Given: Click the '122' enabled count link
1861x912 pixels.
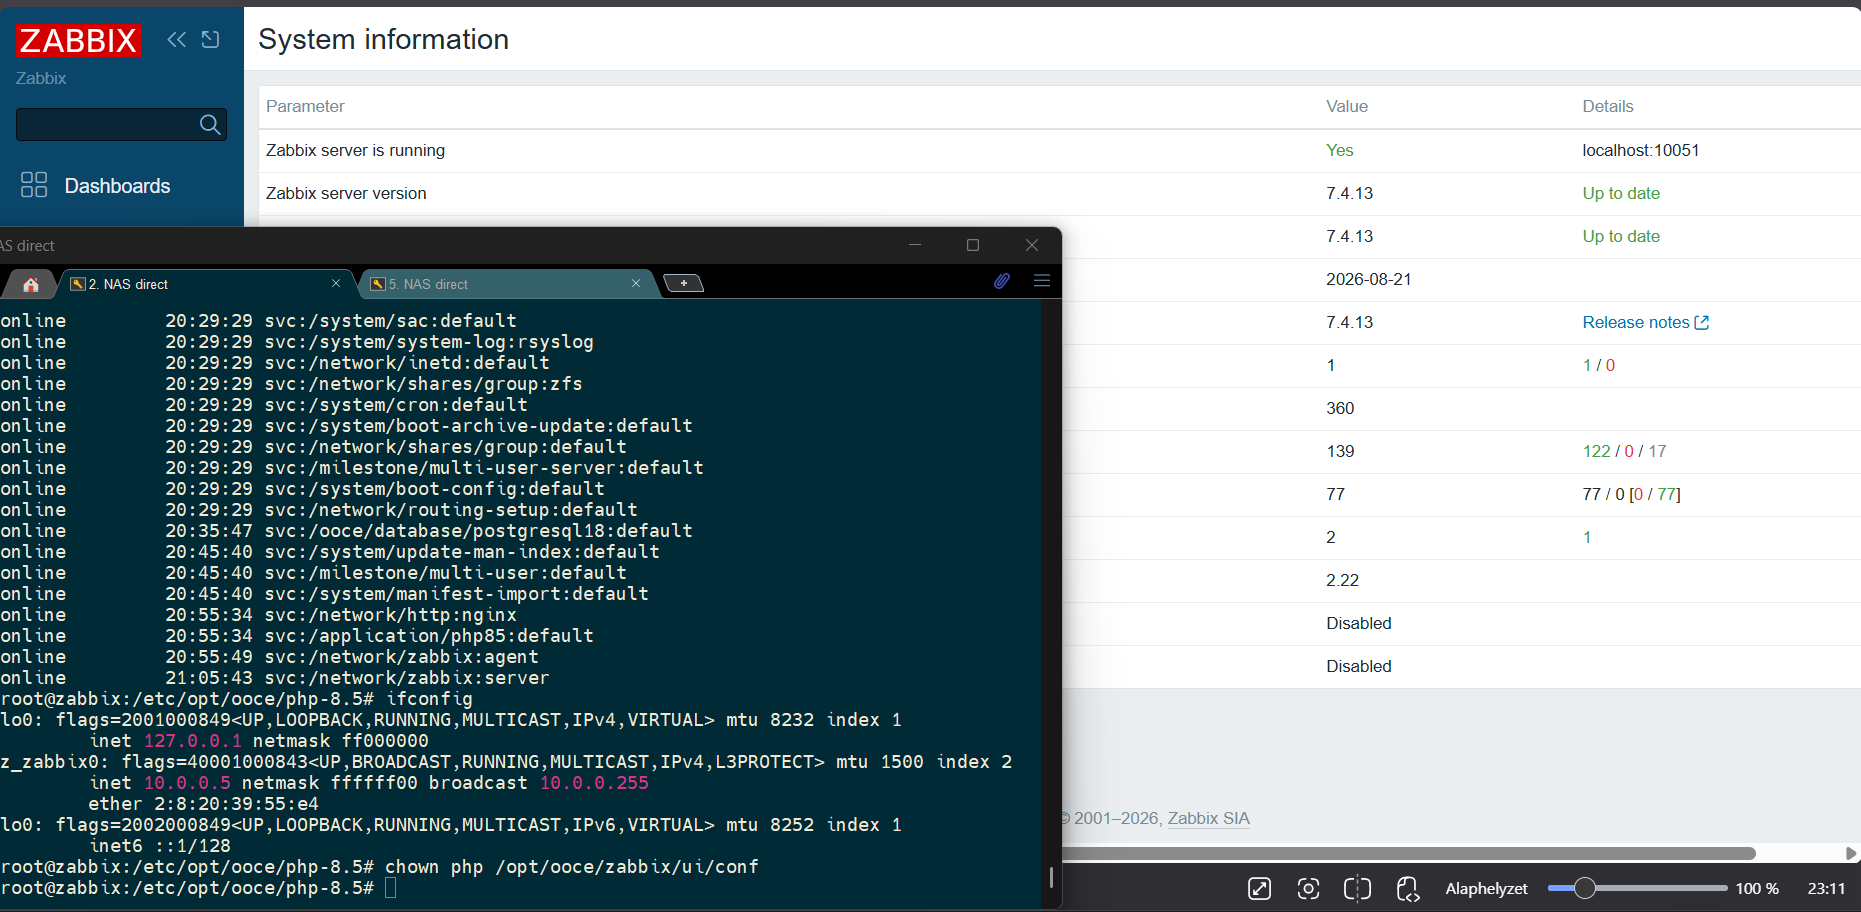Looking at the screenshot, I should click(1596, 451).
